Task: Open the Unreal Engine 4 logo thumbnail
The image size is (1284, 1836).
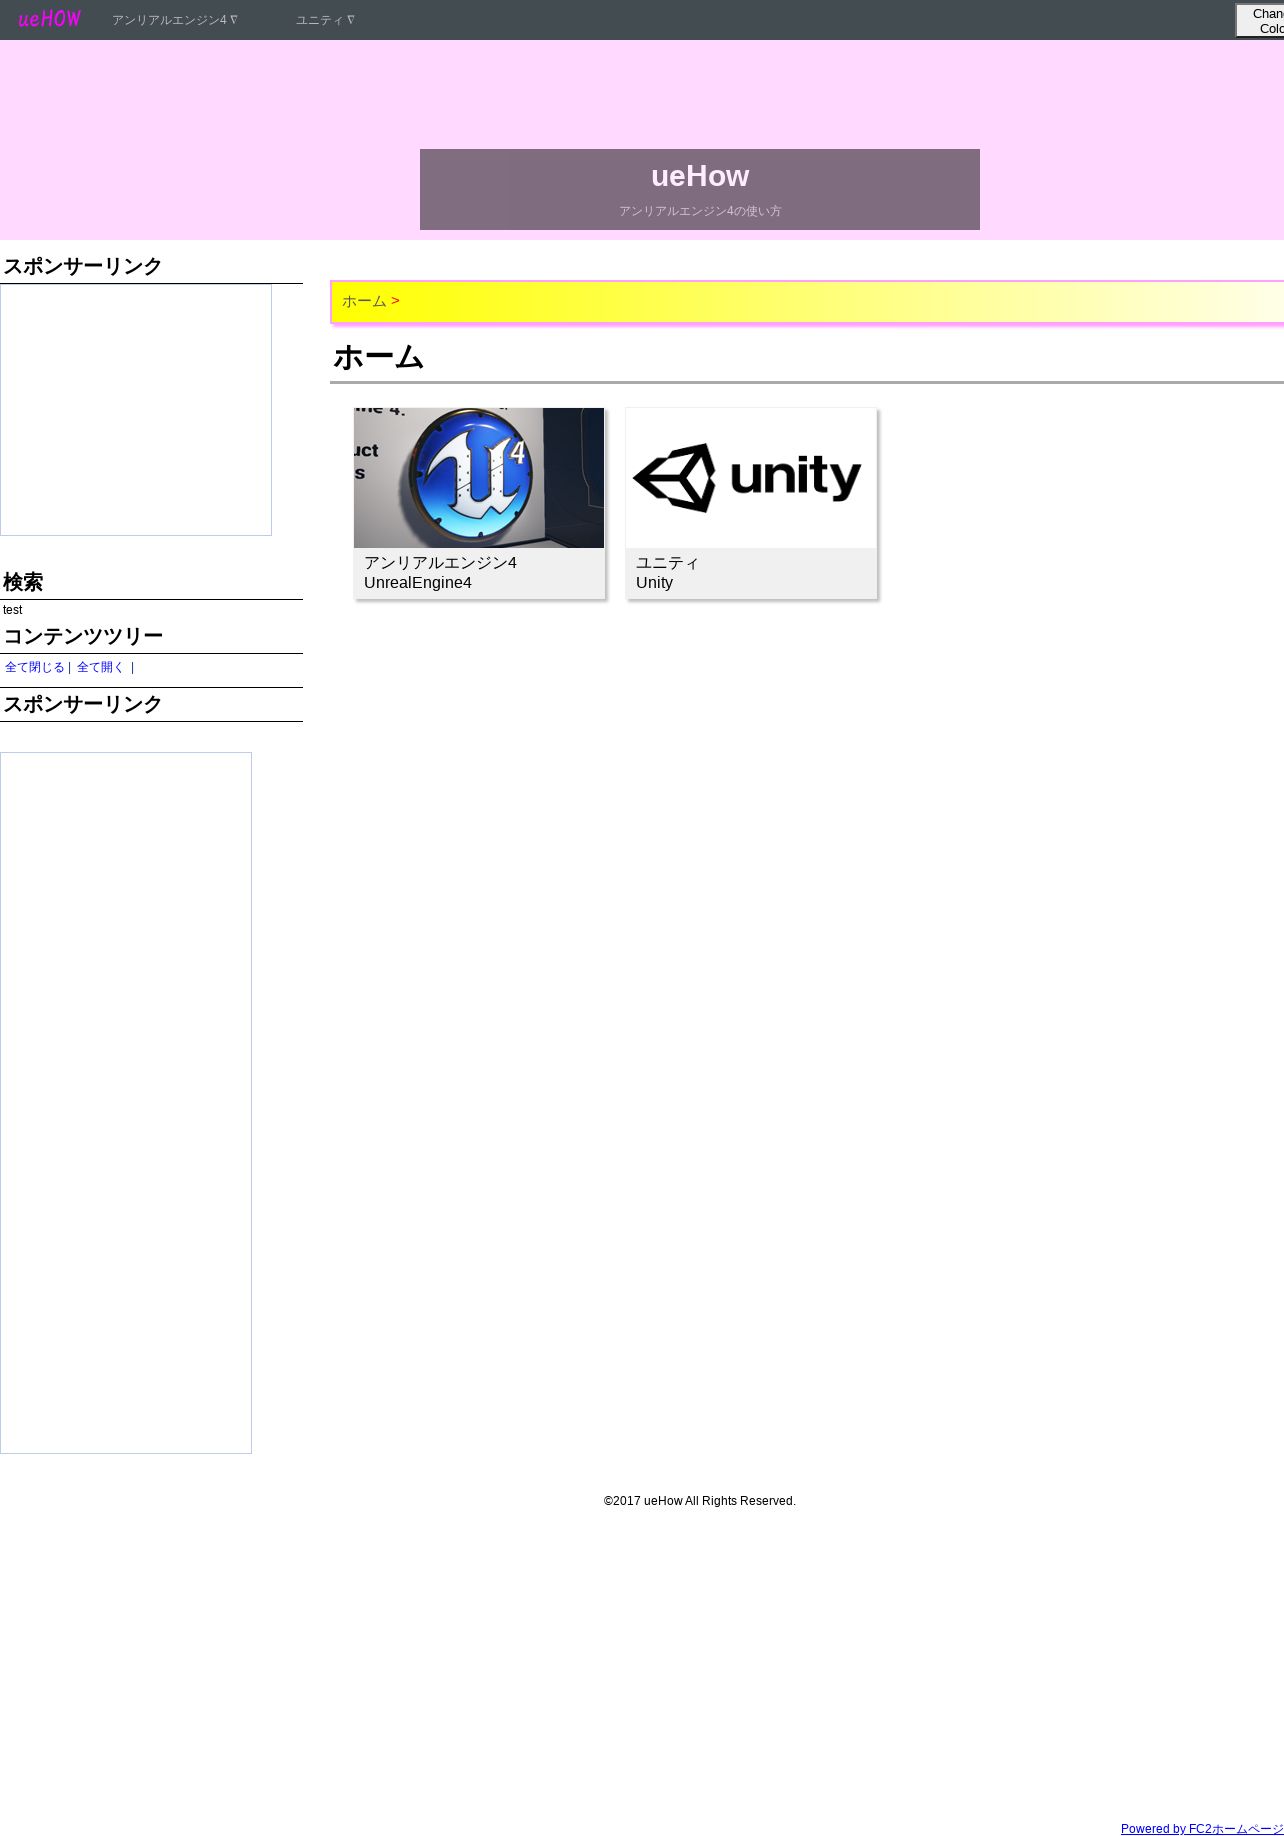Action: [479, 478]
